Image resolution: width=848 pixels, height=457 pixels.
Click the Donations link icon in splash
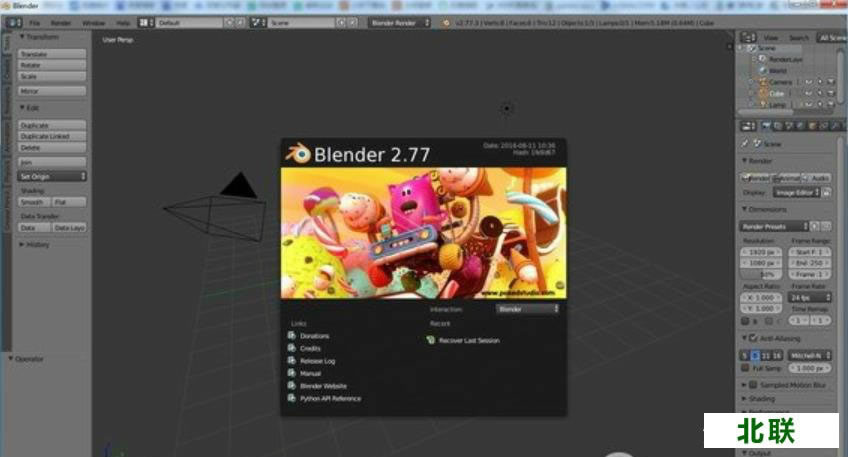pos(292,335)
